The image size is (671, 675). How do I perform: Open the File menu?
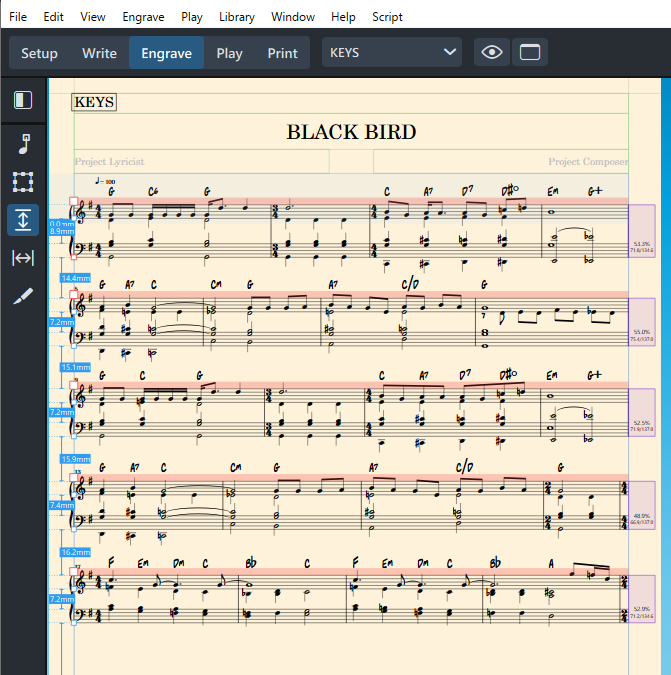coord(18,17)
